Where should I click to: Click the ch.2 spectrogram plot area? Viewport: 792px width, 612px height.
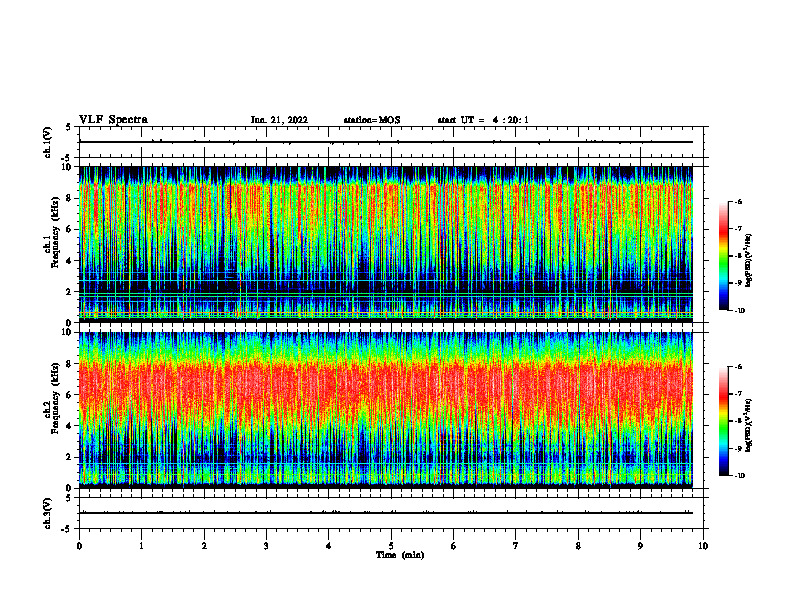tap(386, 410)
